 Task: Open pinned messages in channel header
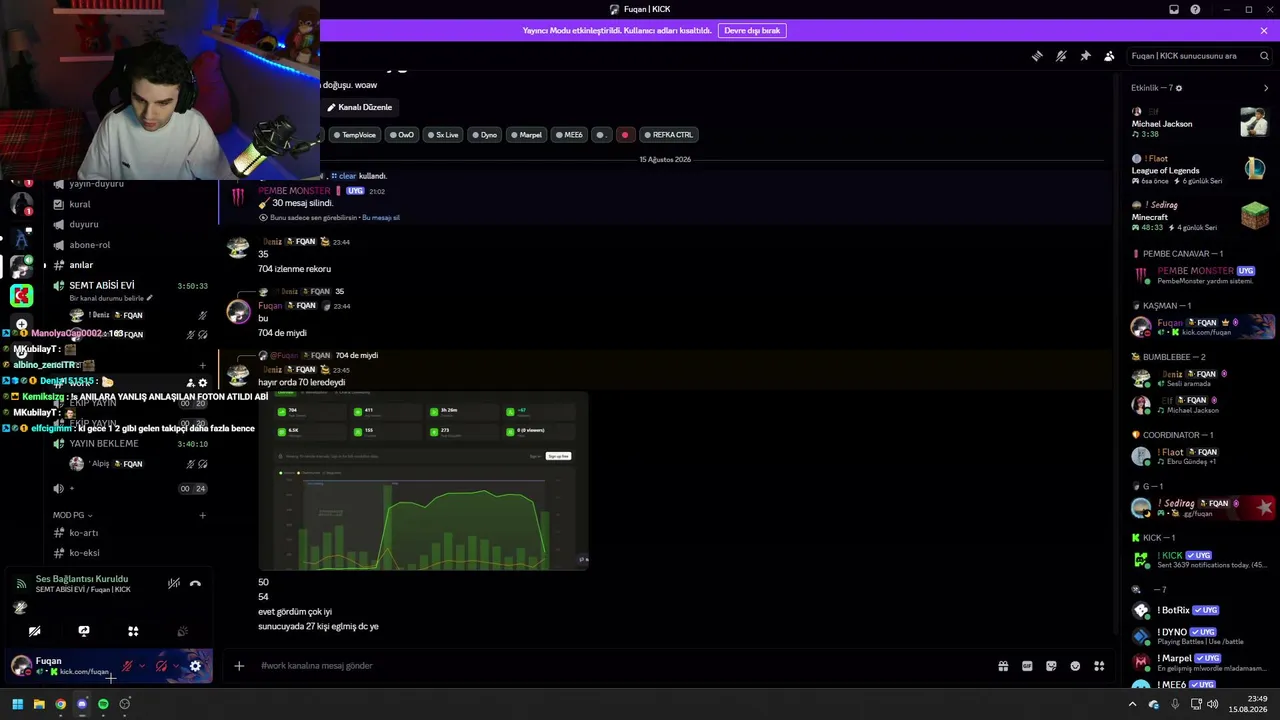(1085, 56)
